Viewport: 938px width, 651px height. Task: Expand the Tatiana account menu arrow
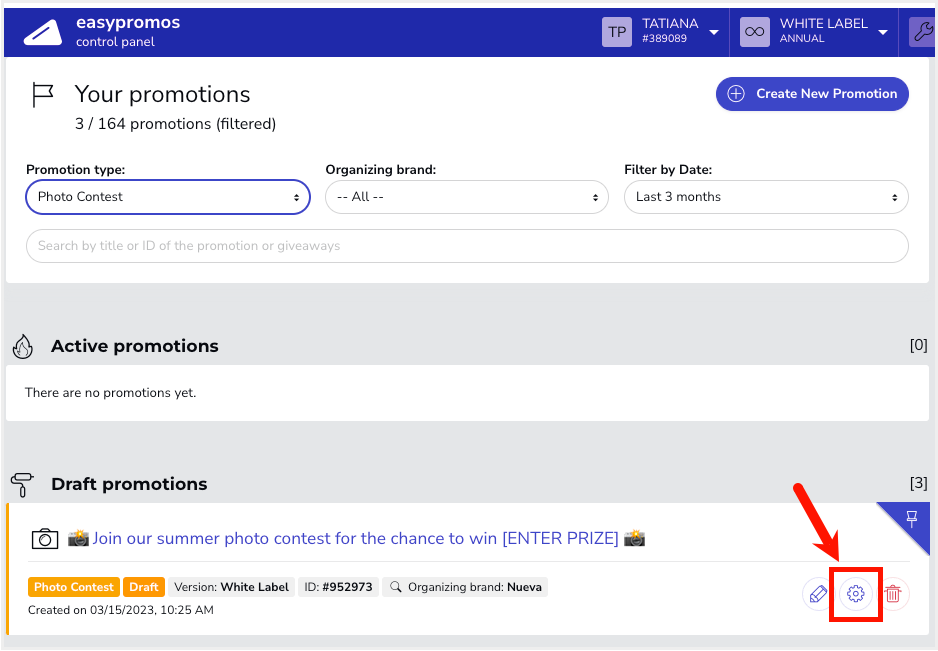[714, 32]
